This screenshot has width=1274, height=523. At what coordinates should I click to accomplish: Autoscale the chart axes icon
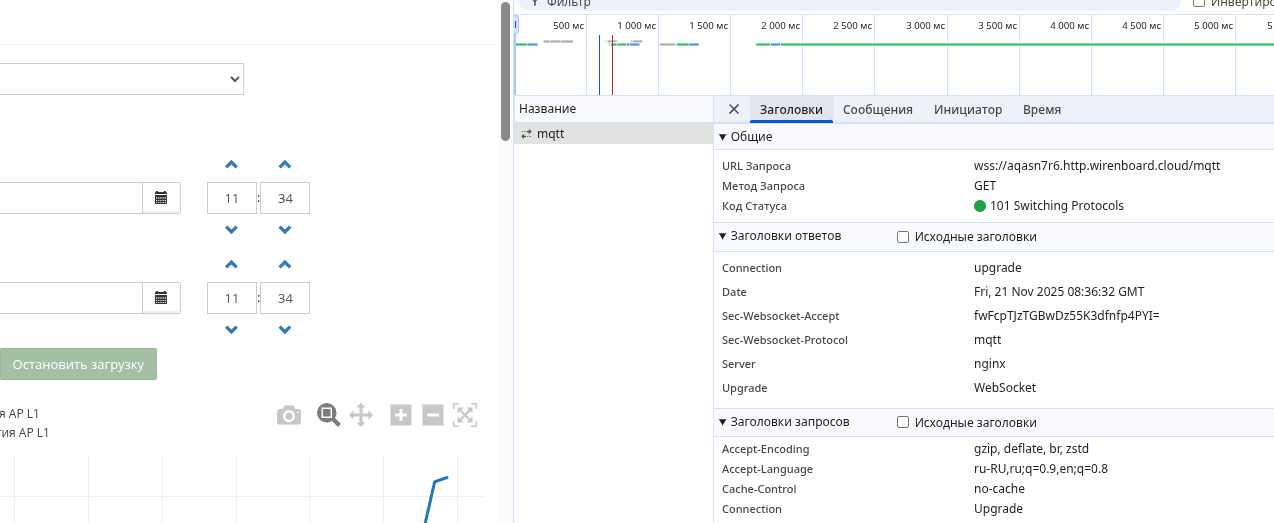point(465,415)
